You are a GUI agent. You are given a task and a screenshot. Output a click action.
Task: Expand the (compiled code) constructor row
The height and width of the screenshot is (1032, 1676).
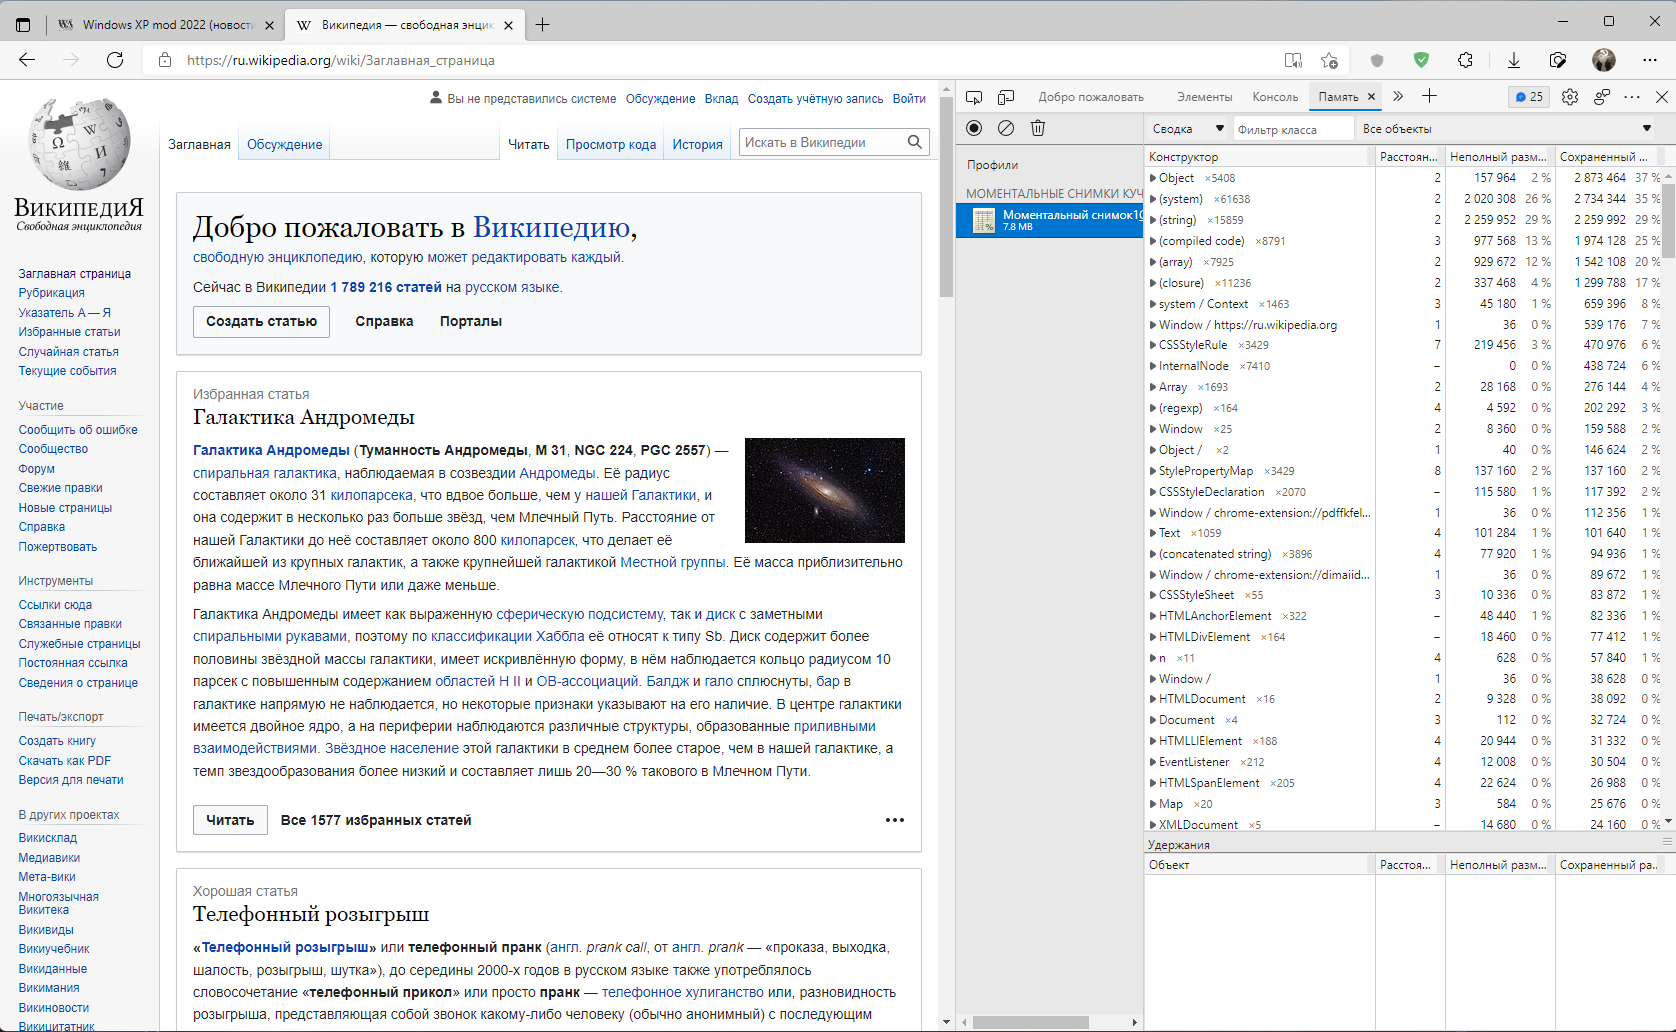[1153, 241]
